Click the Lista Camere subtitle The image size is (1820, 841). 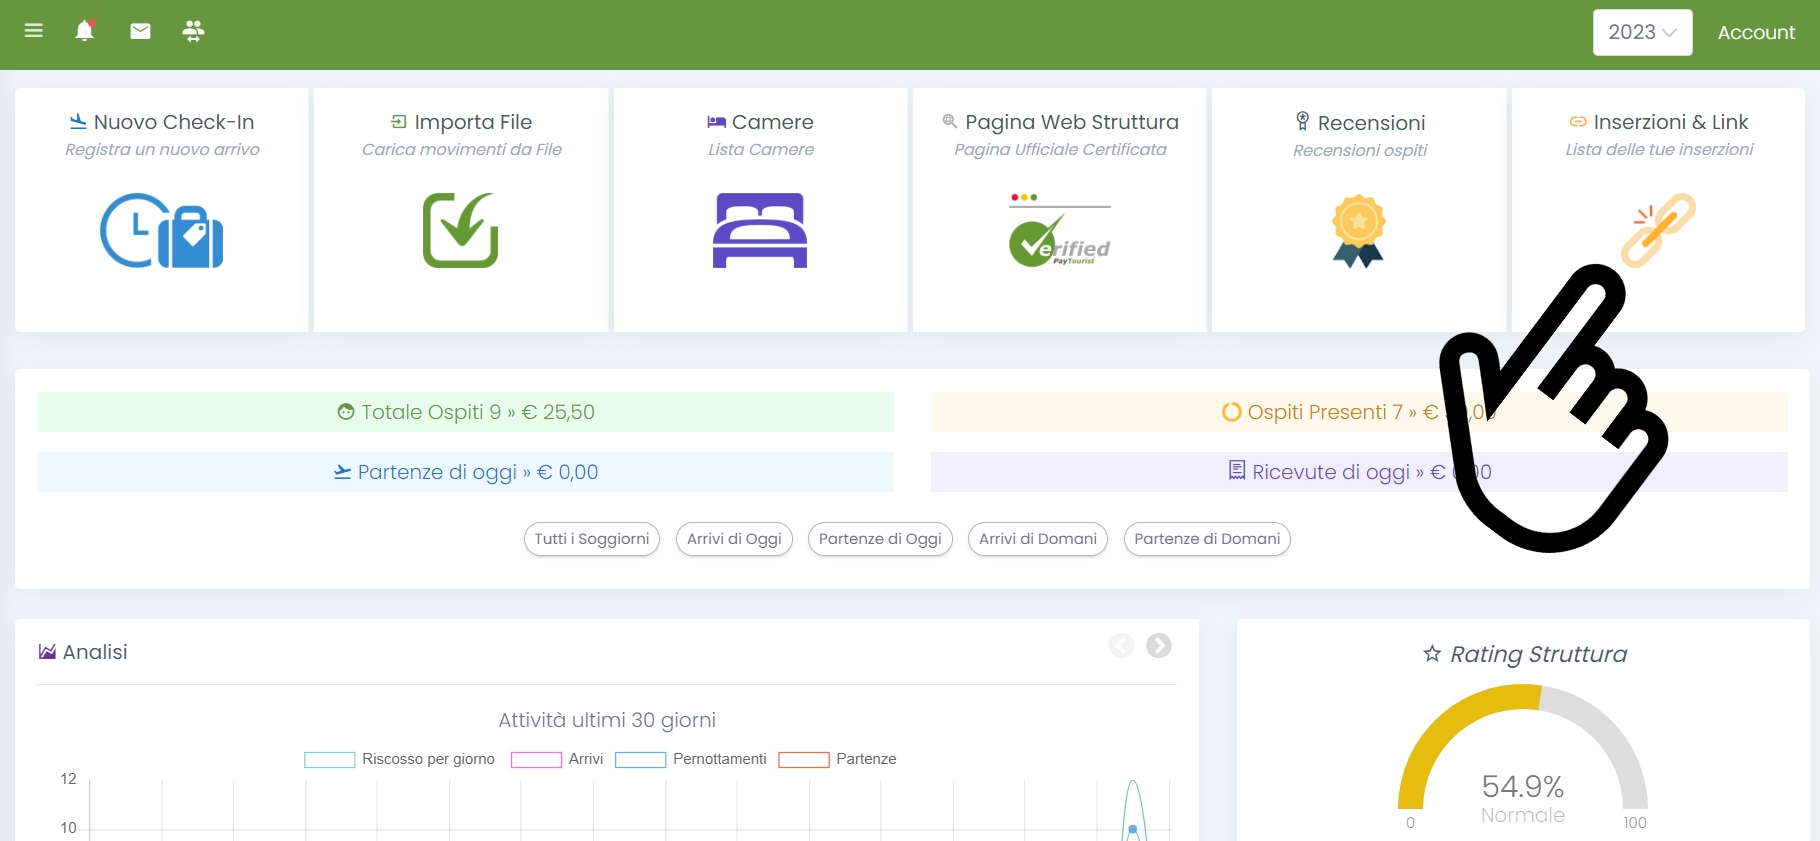pyautogui.click(x=760, y=150)
